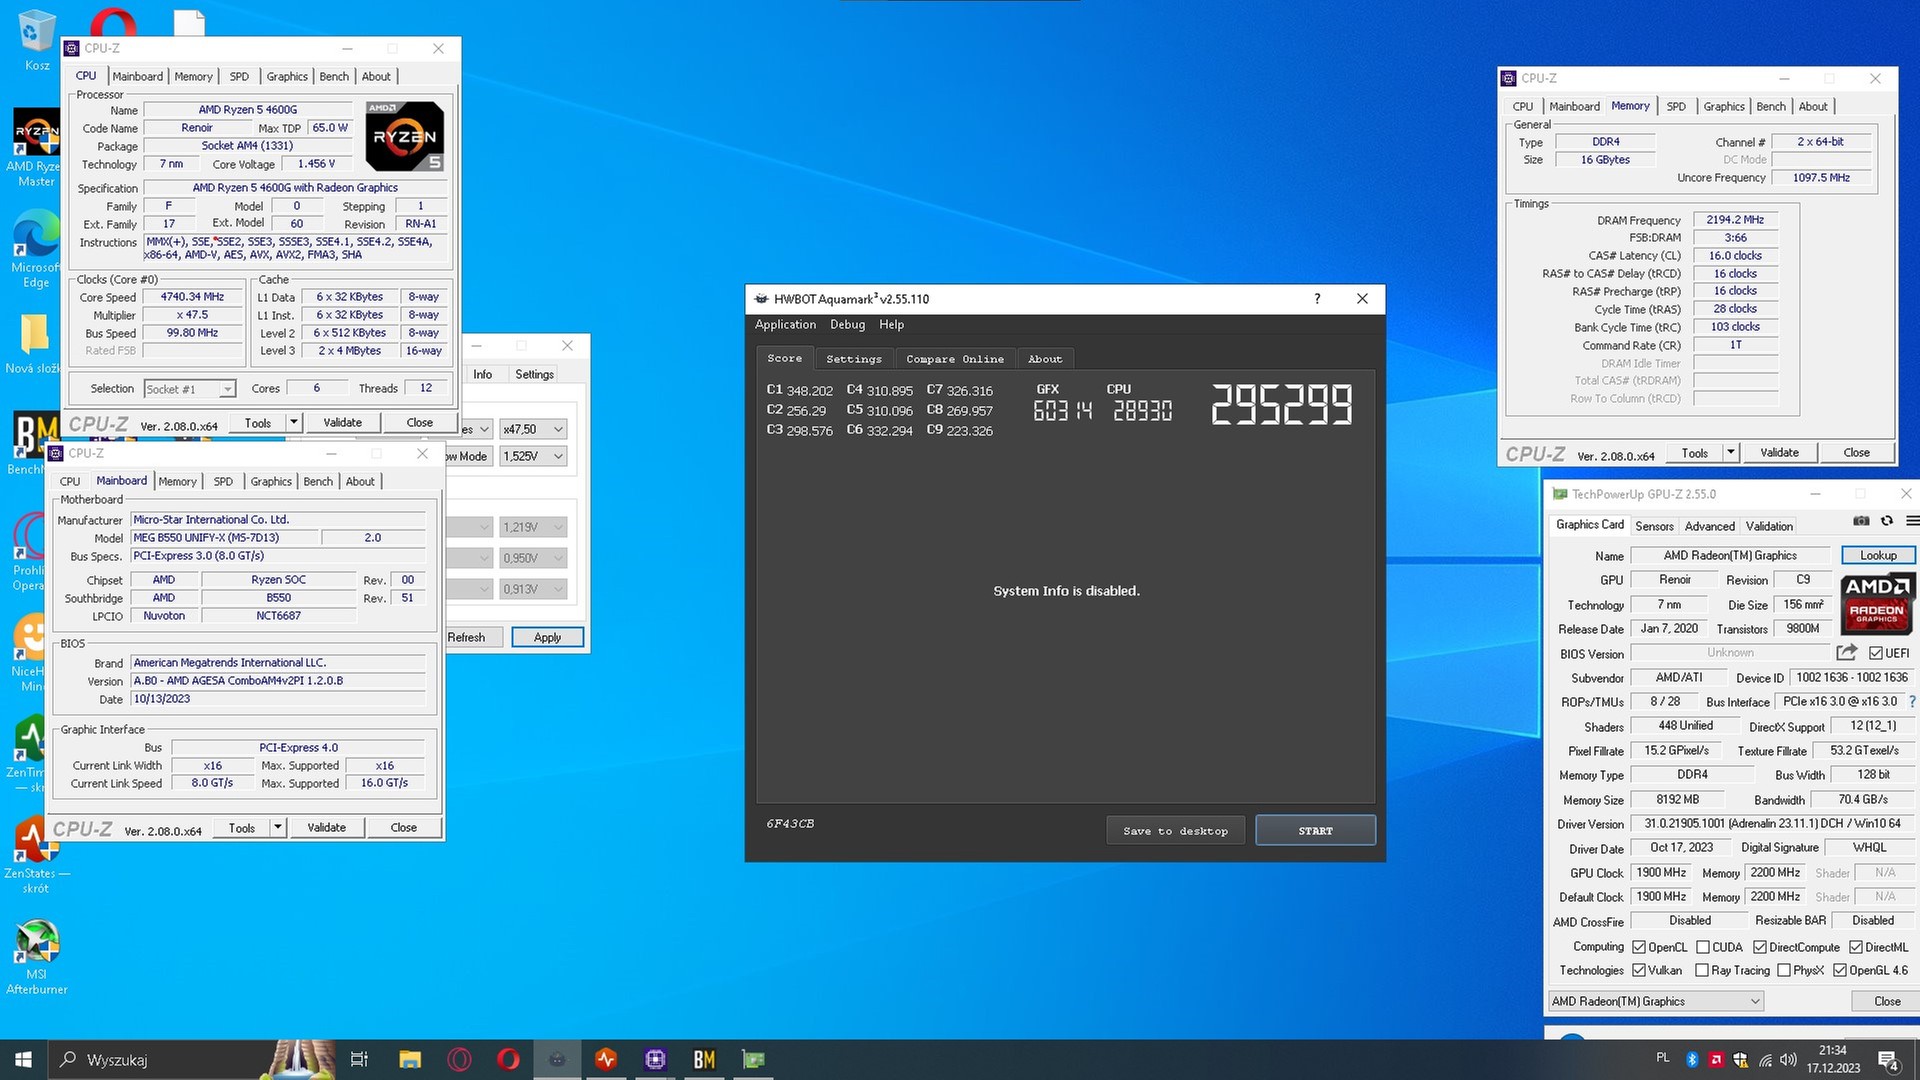Open the red monitoring taskbar app
1920x1080 pixels.
click(606, 1059)
